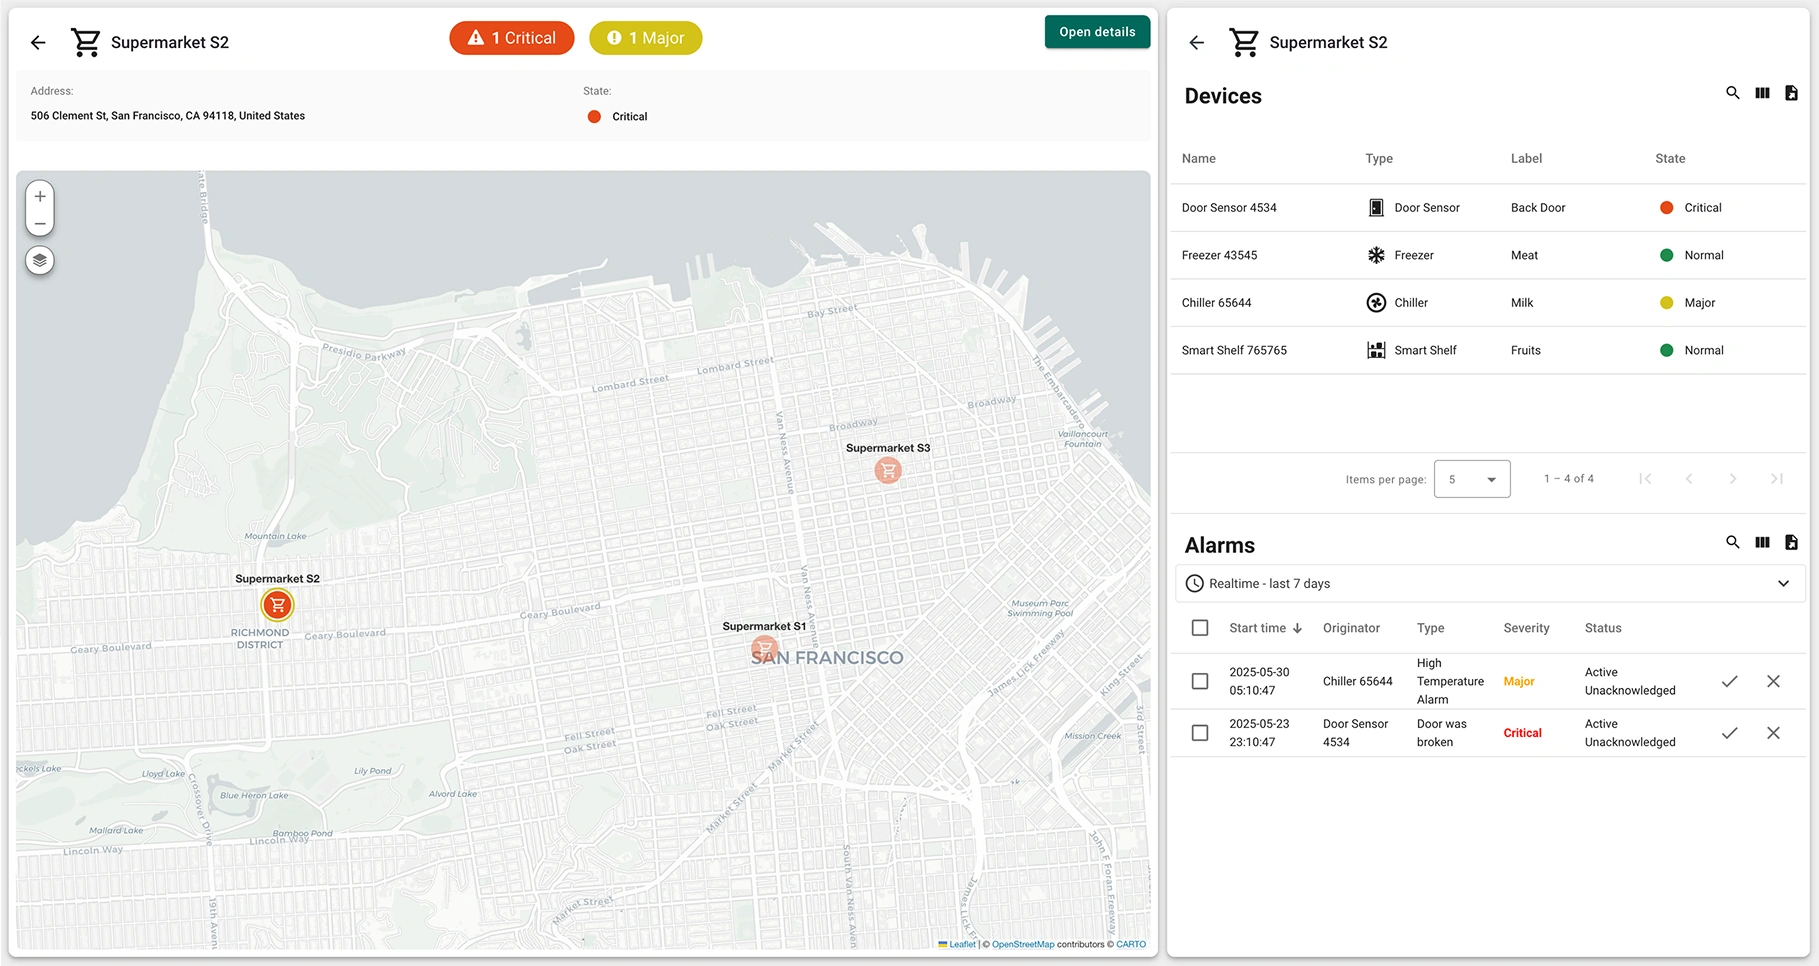Open the Items per page dropdown

tap(1471, 479)
